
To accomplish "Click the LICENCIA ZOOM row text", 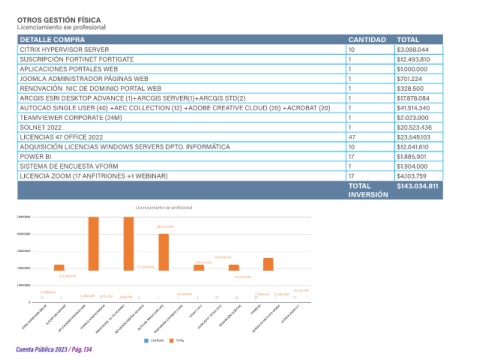I will click(x=93, y=176).
